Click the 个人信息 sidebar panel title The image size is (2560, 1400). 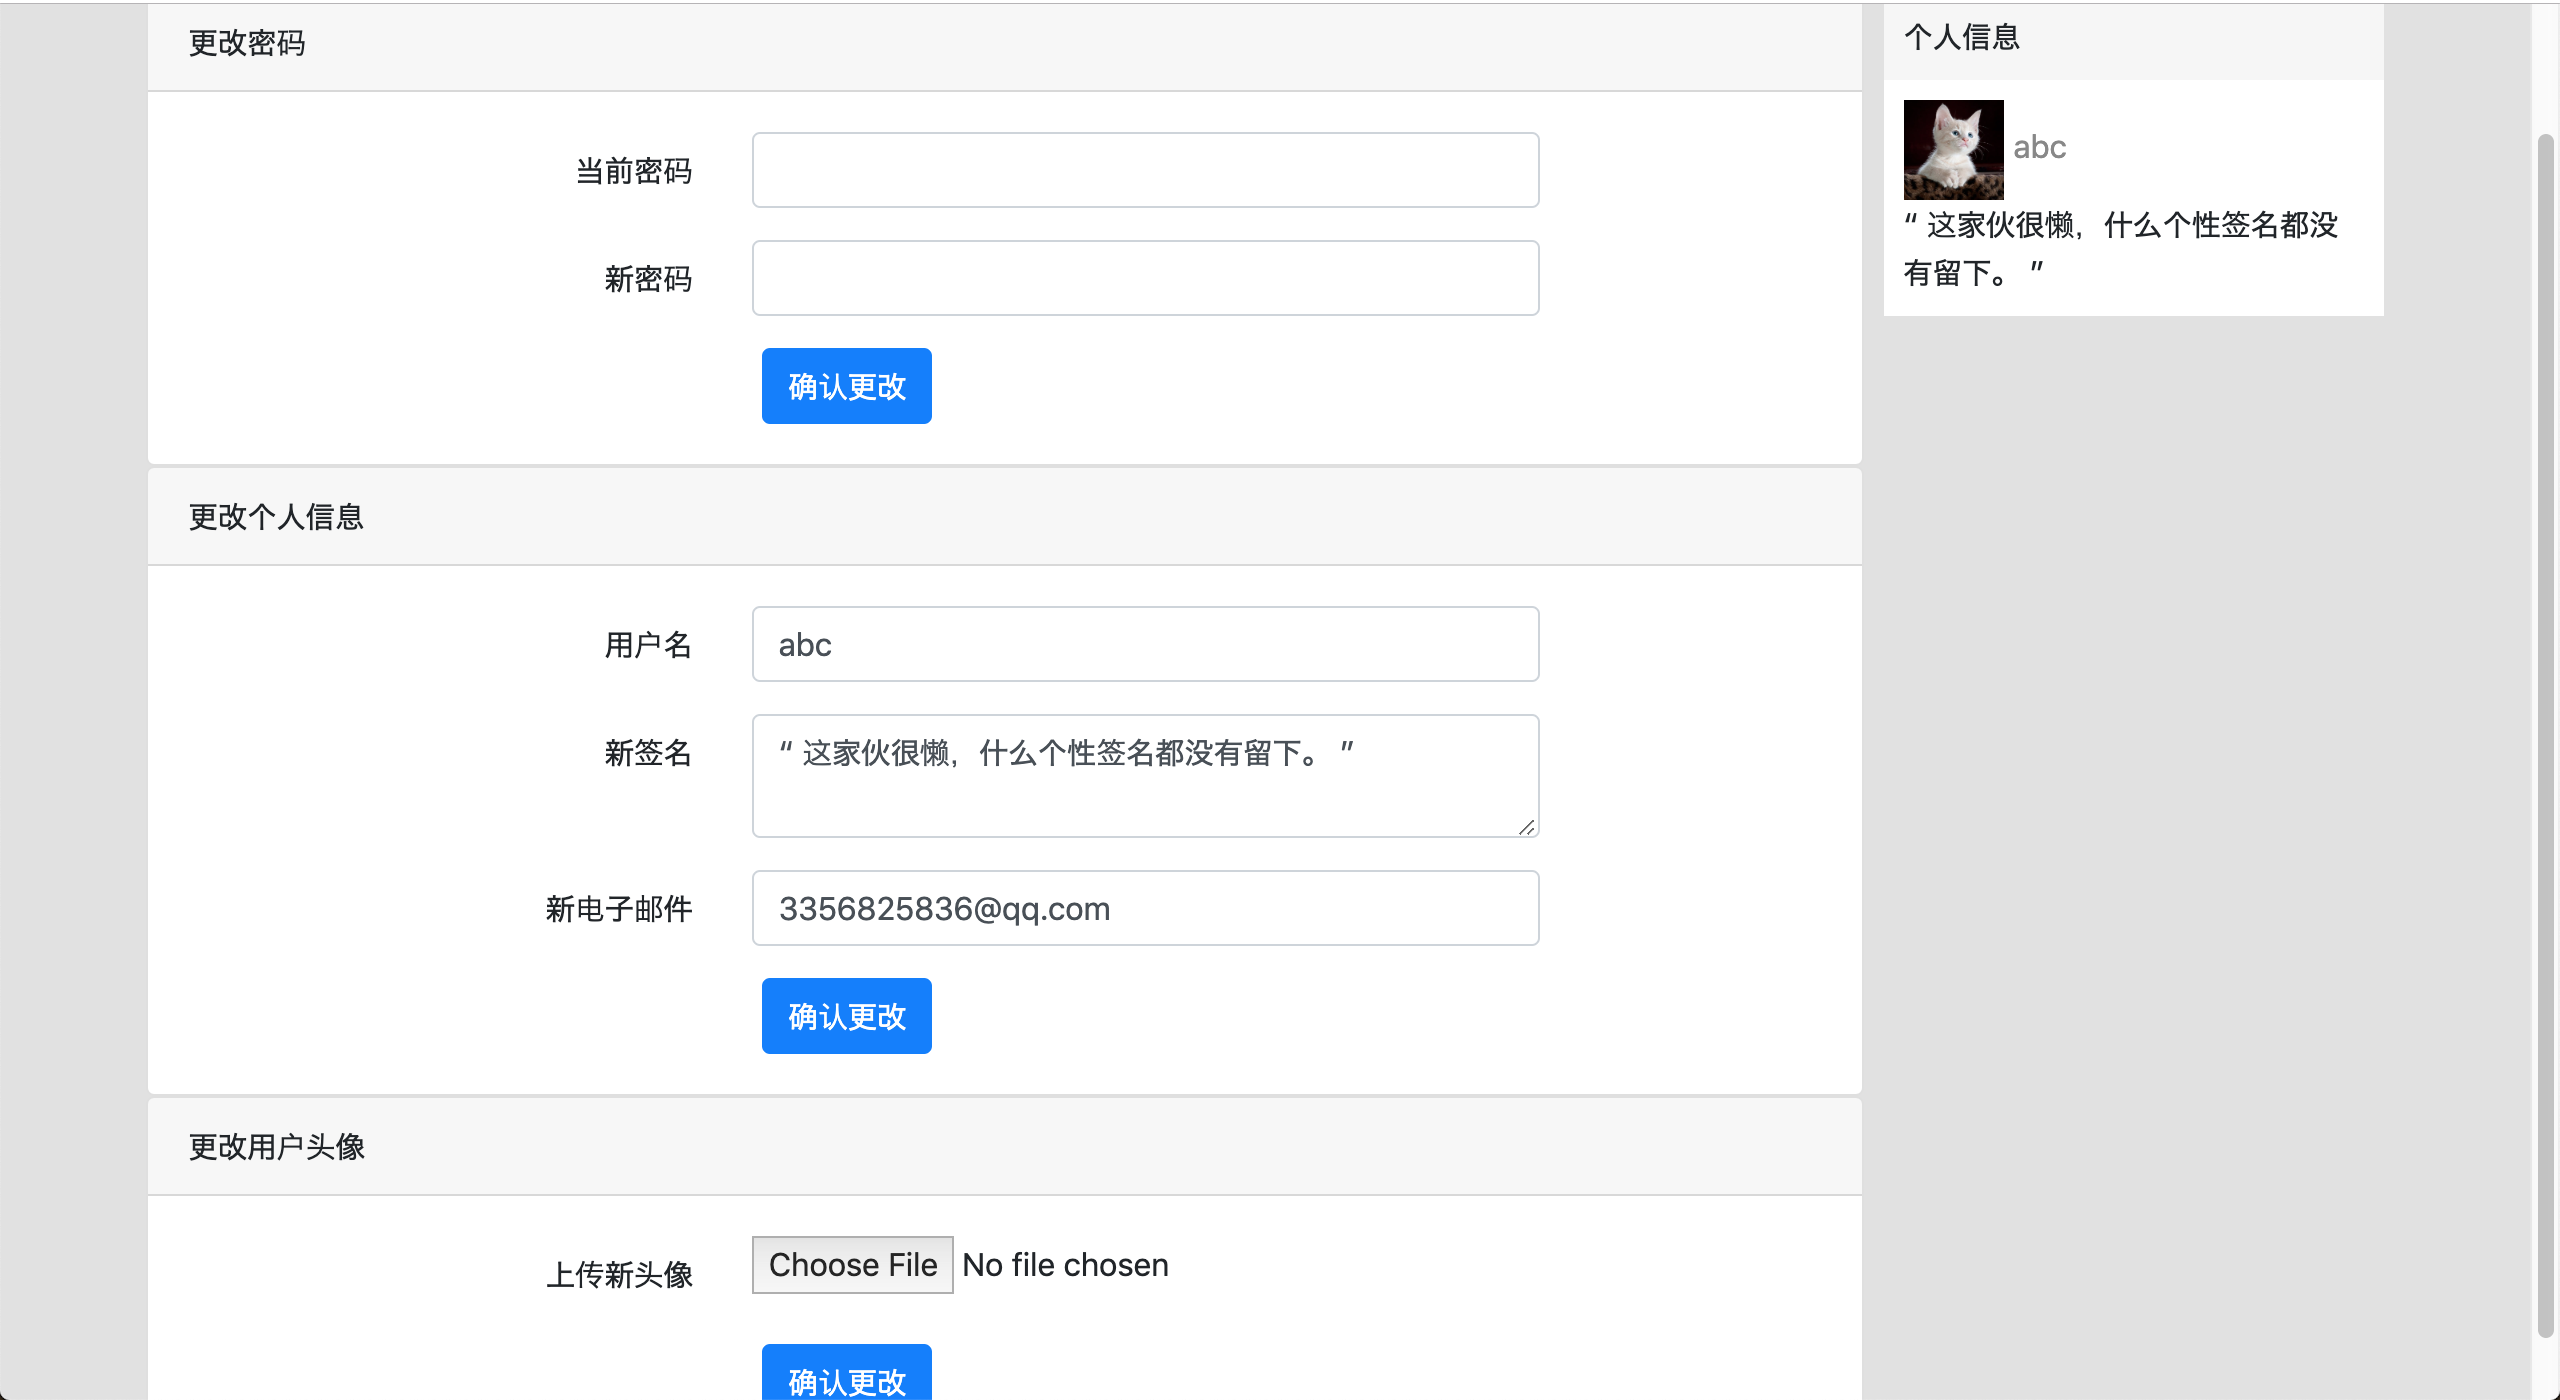coord(1961,37)
